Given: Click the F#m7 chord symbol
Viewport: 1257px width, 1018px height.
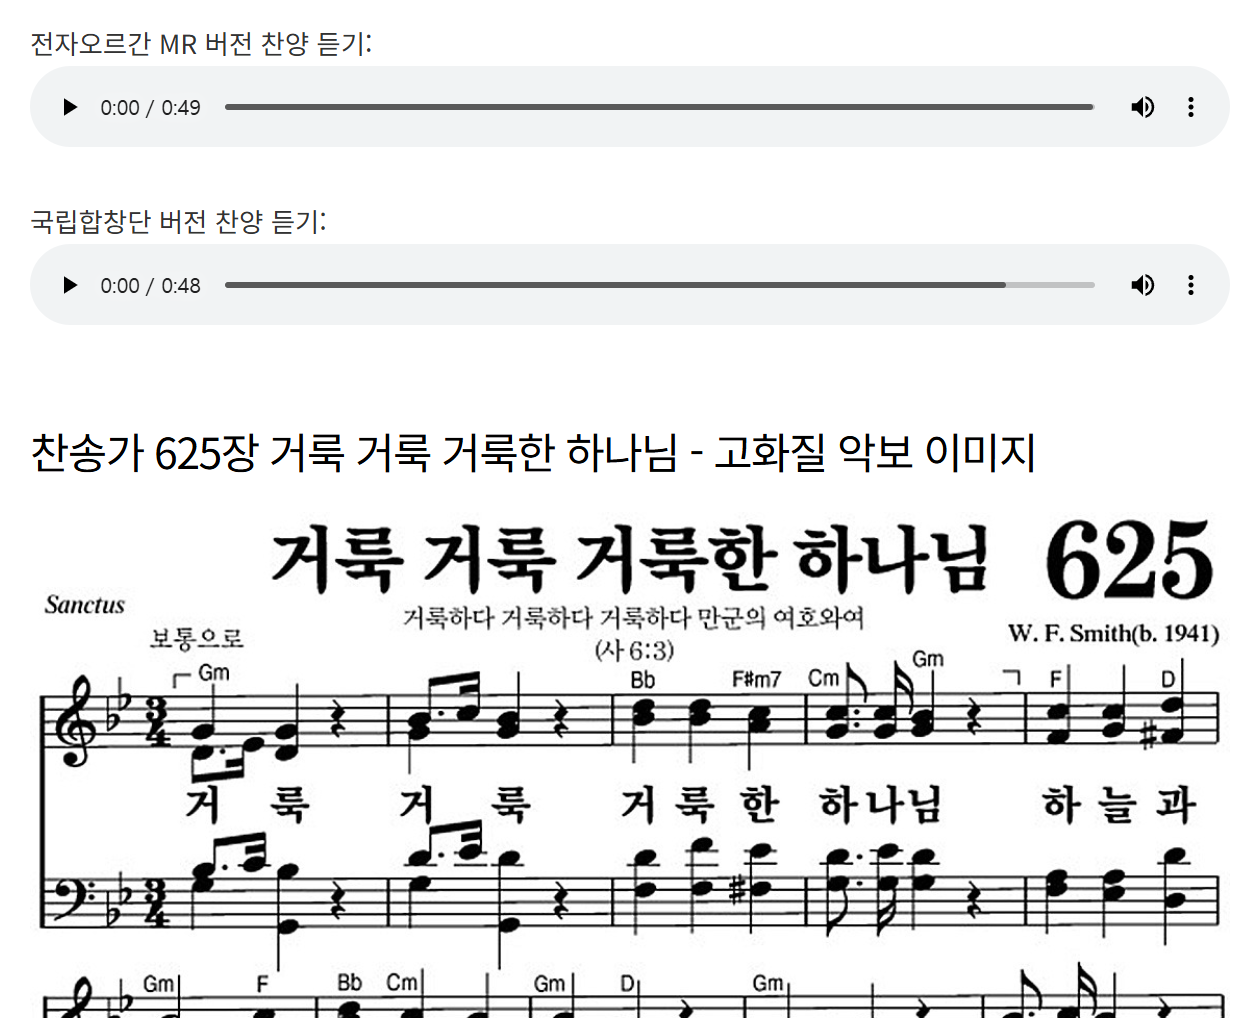Looking at the screenshot, I should click(x=757, y=680).
